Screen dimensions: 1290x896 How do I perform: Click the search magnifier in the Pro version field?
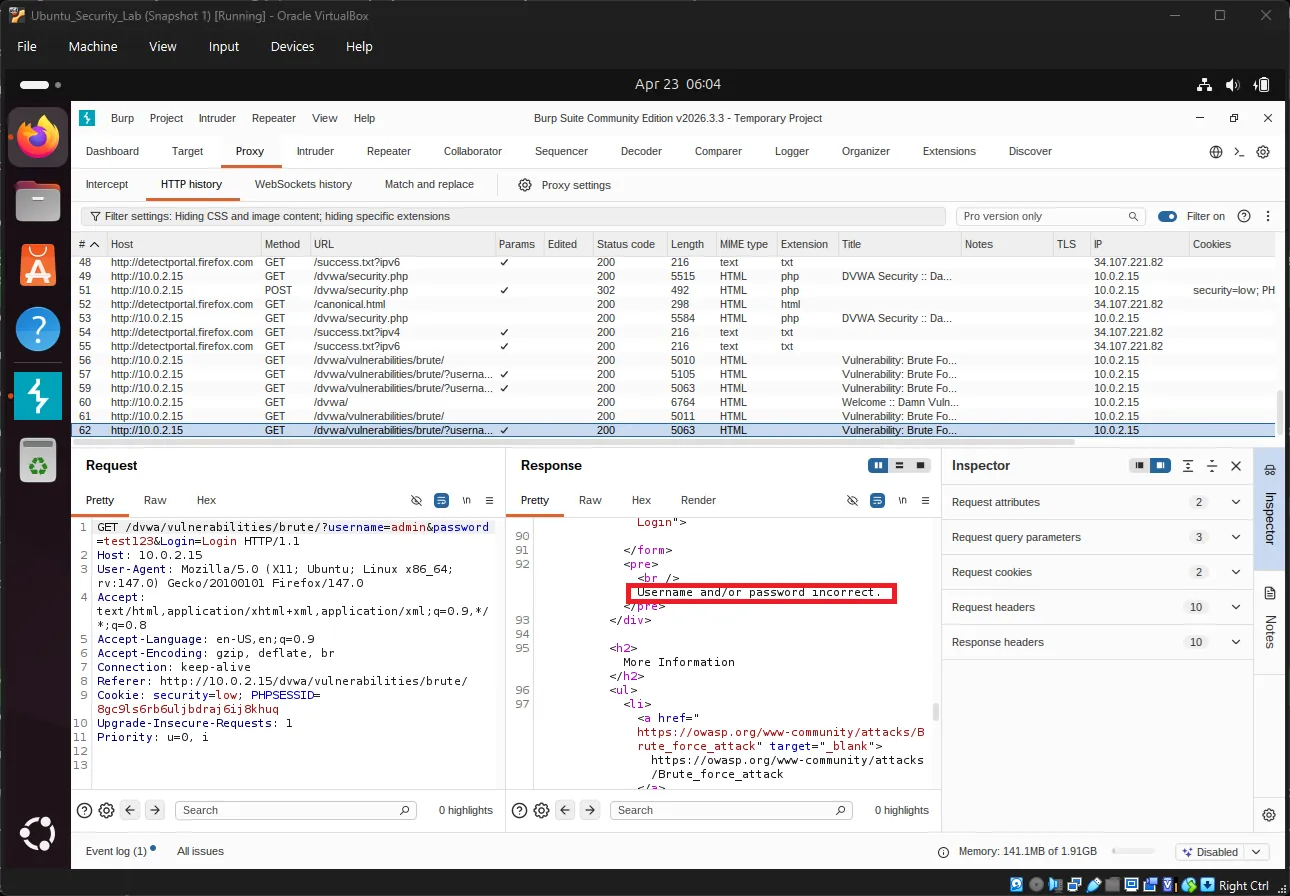pyautogui.click(x=1134, y=216)
